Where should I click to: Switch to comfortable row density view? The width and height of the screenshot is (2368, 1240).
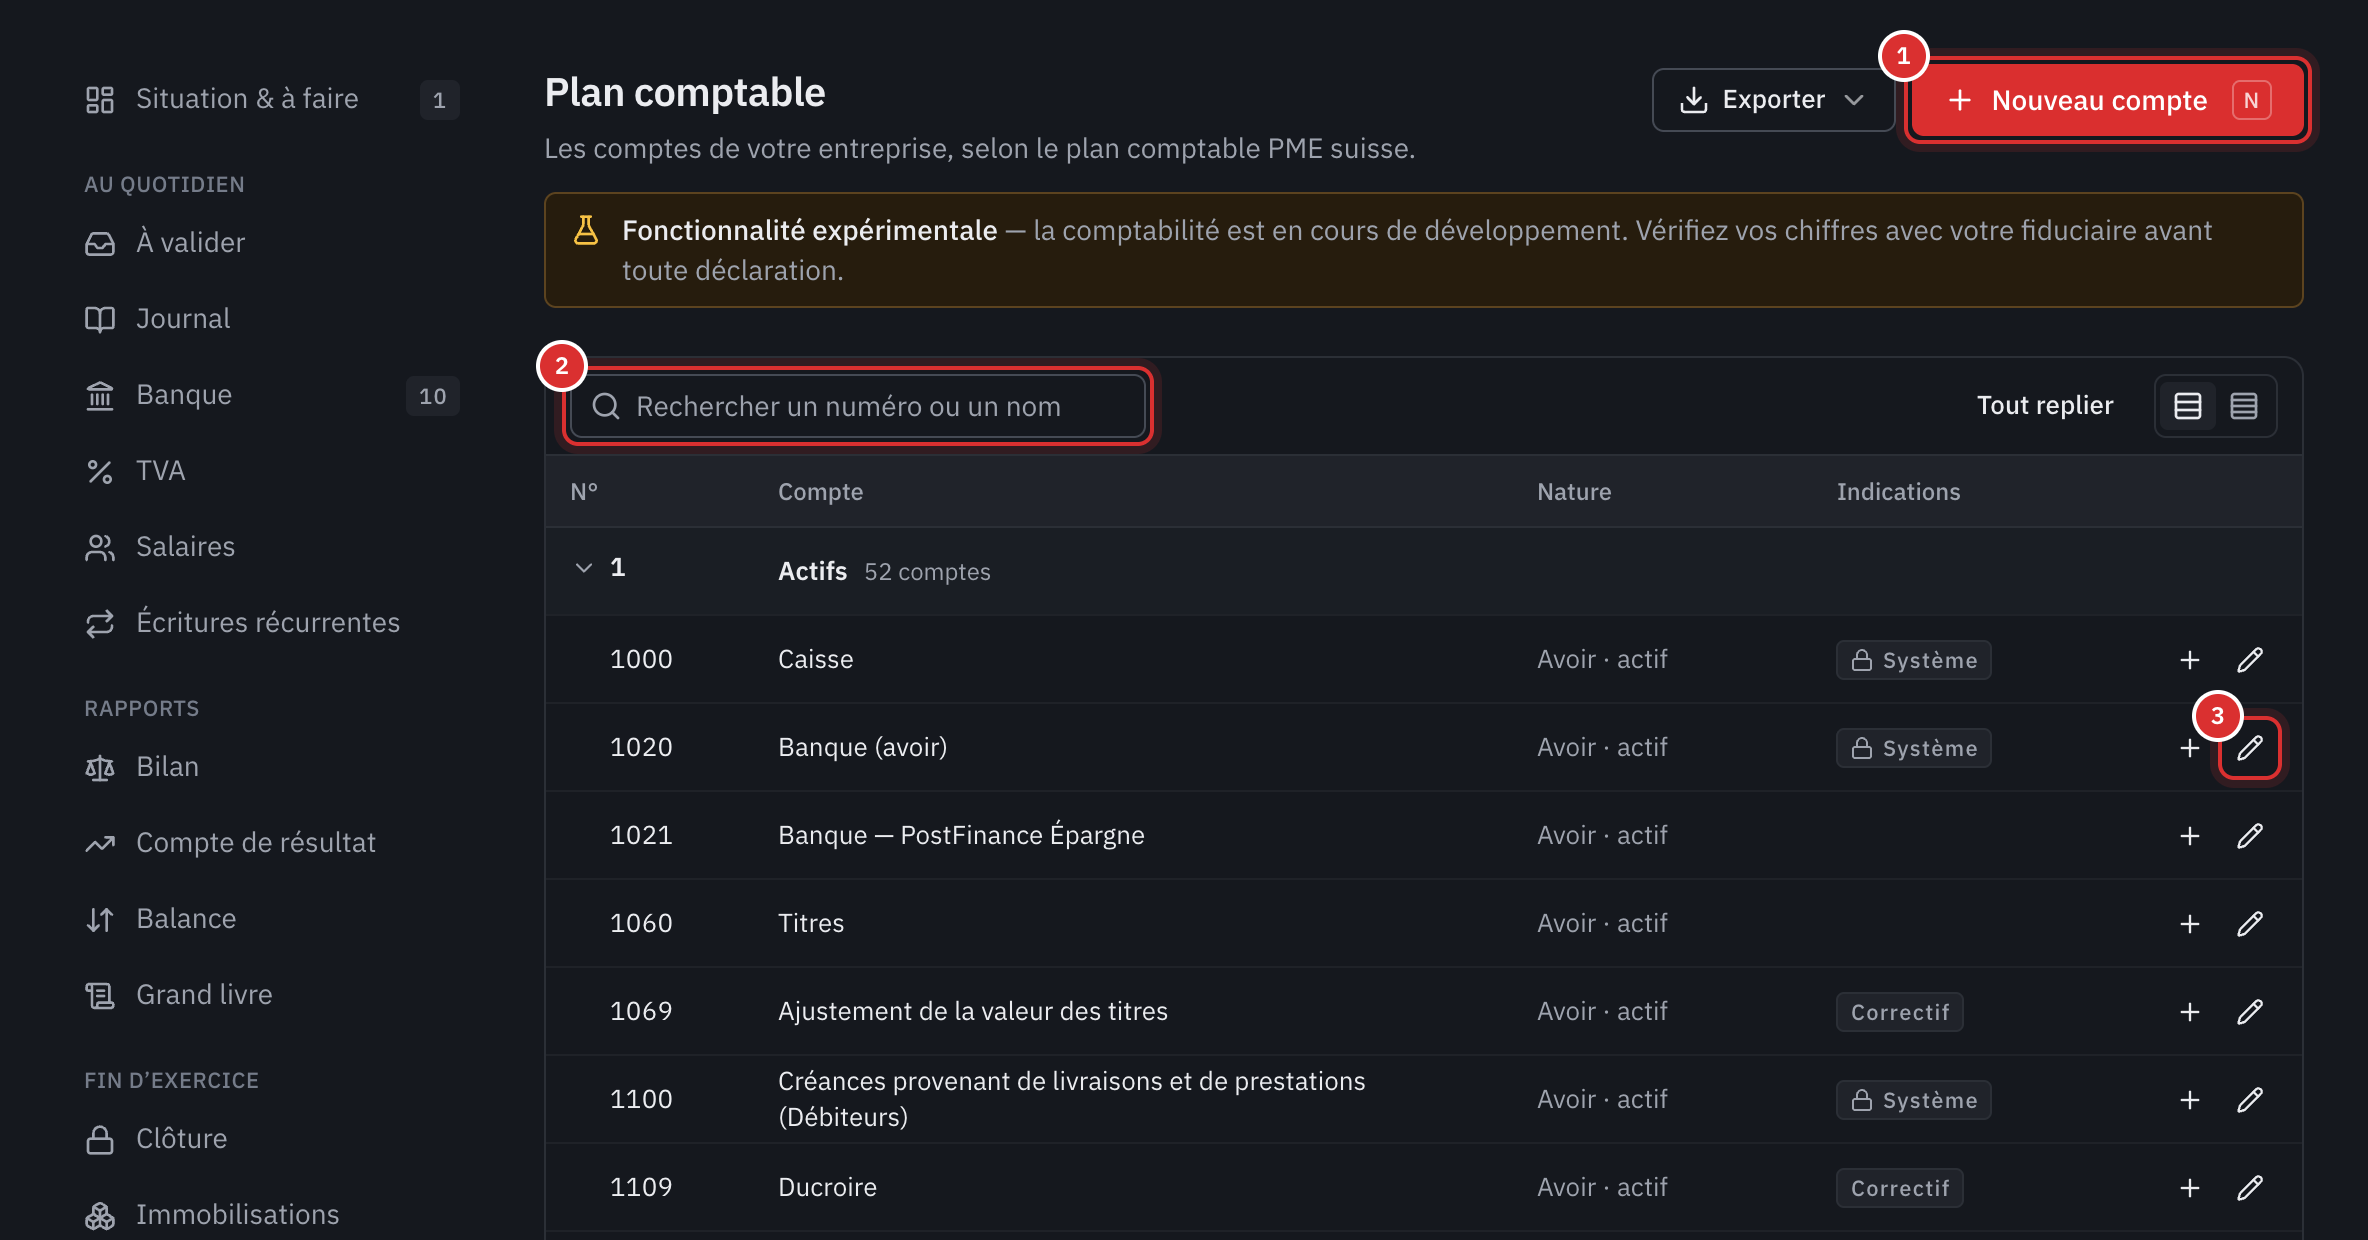click(2188, 406)
